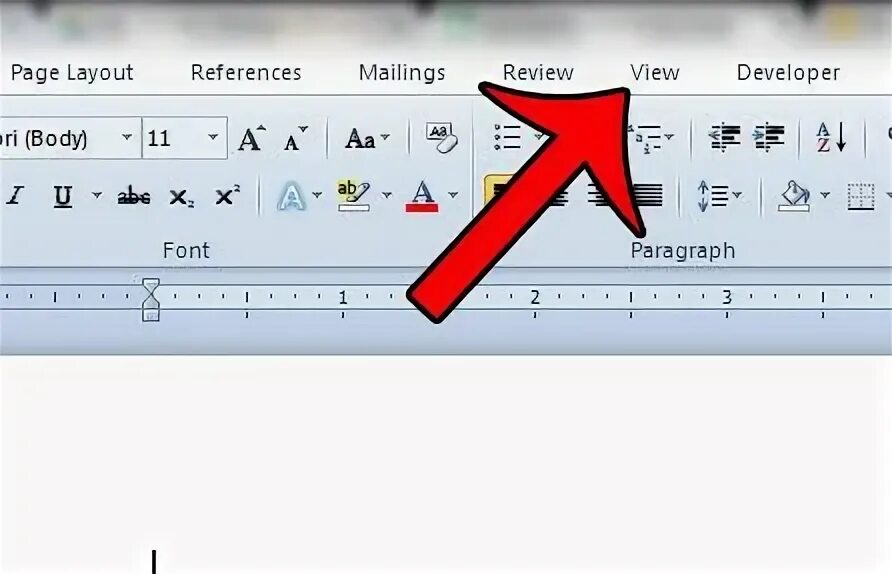The image size is (892, 574).
Task: Click the Sort A-Z icon
Action: pyautogui.click(x=831, y=138)
